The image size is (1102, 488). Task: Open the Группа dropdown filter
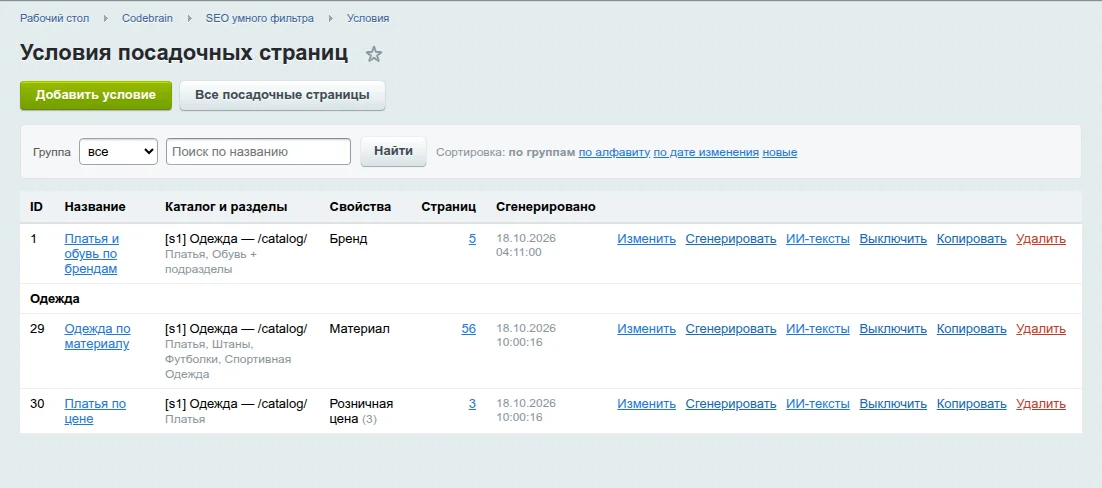pos(118,151)
